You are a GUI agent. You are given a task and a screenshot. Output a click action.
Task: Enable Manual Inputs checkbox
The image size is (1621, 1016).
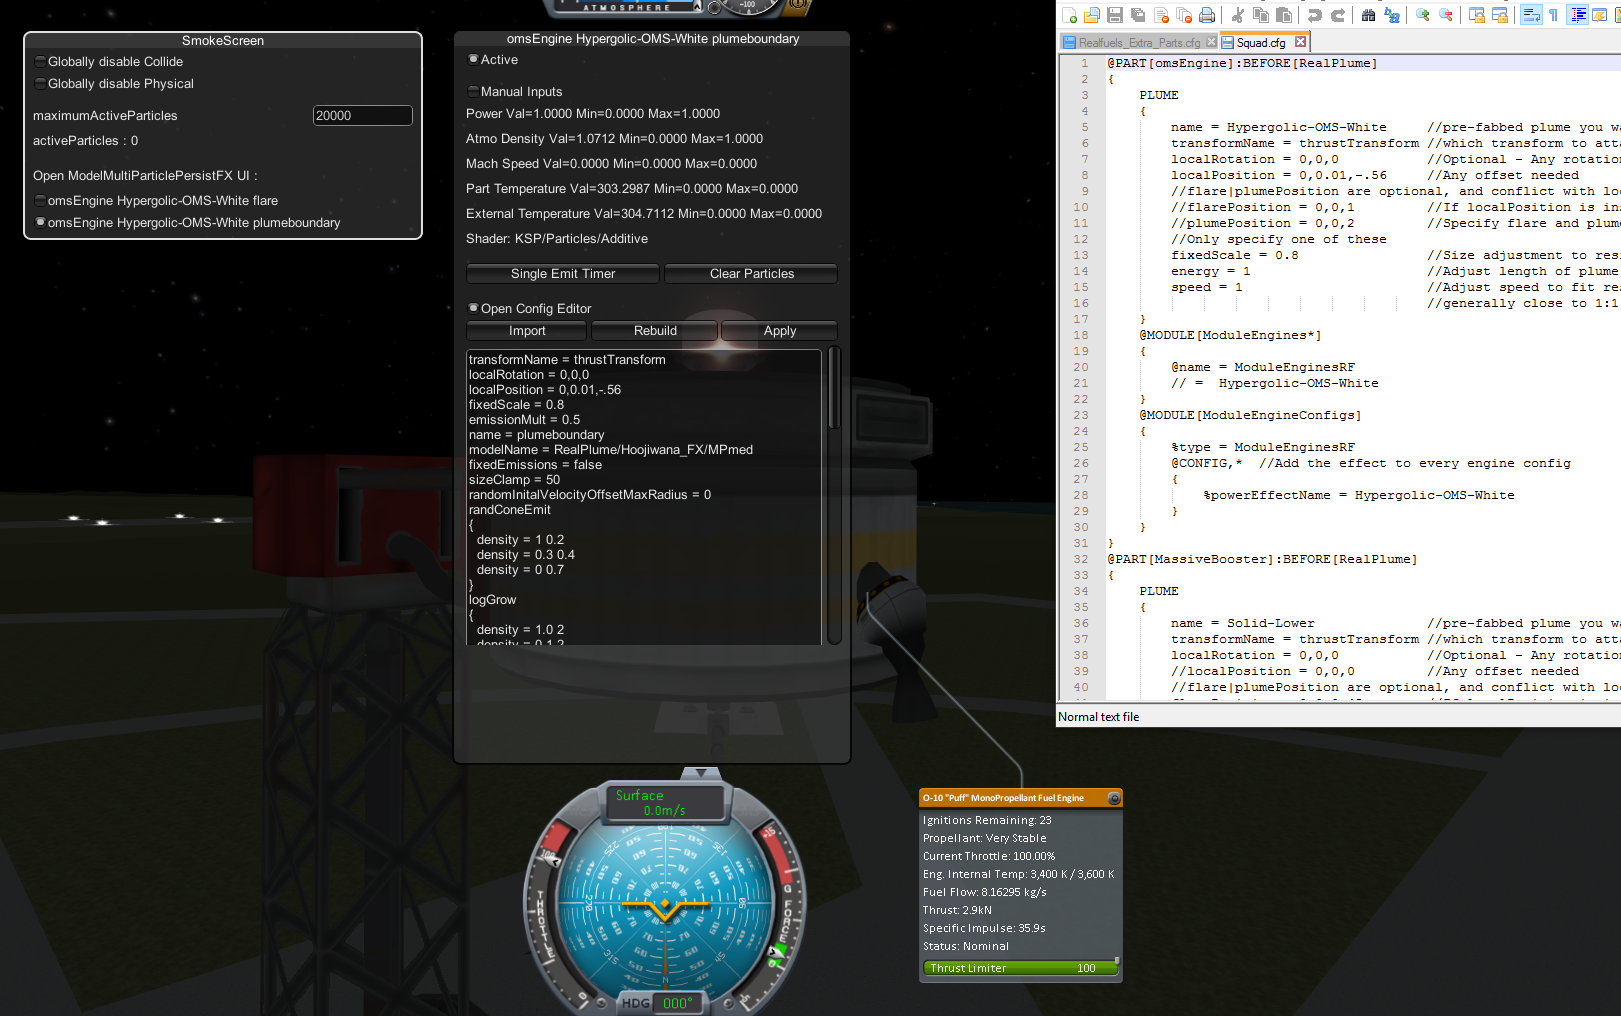click(x=473, y=91)
